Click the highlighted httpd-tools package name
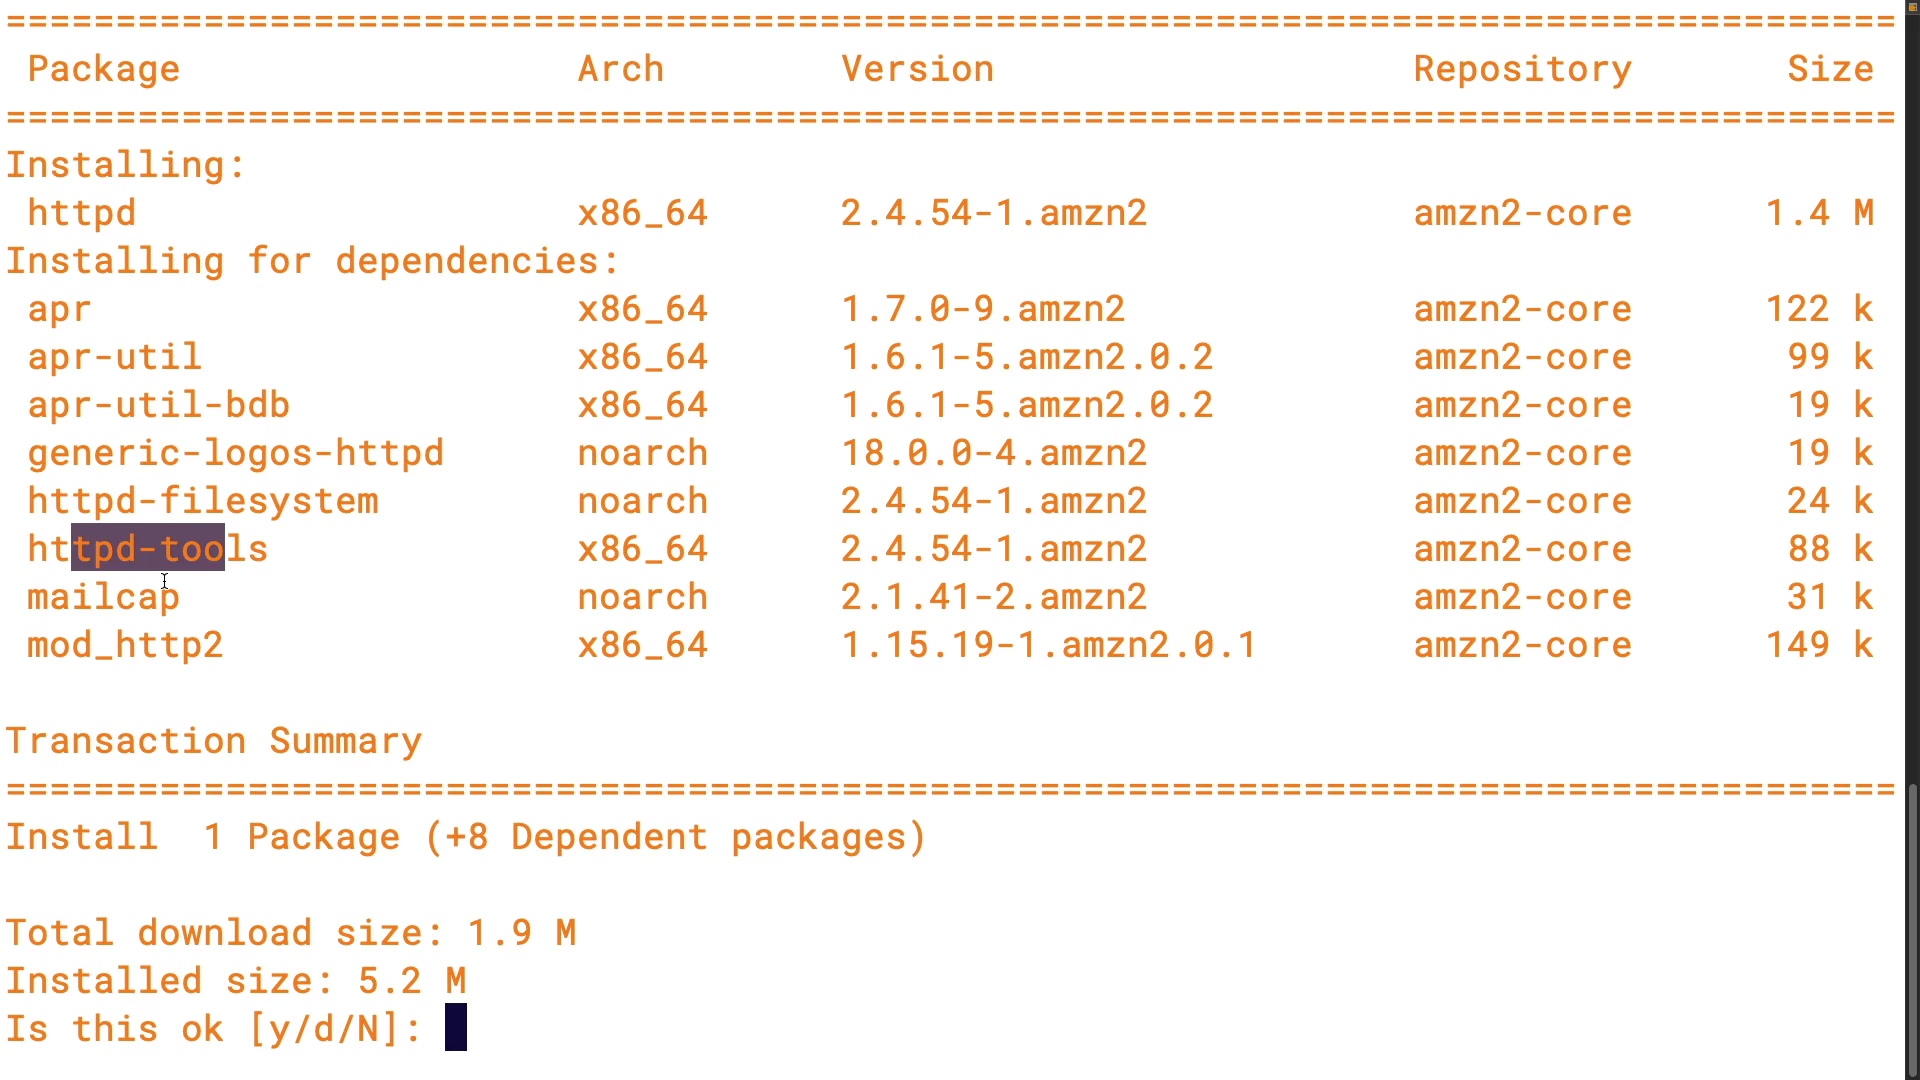1920x1080 pixels. [148, 549]
